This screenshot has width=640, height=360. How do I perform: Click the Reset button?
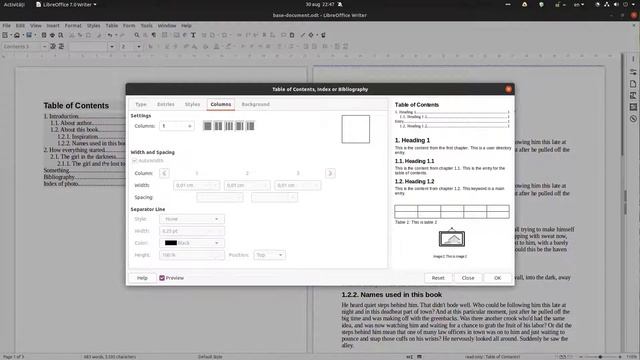[x=438, y=278]
